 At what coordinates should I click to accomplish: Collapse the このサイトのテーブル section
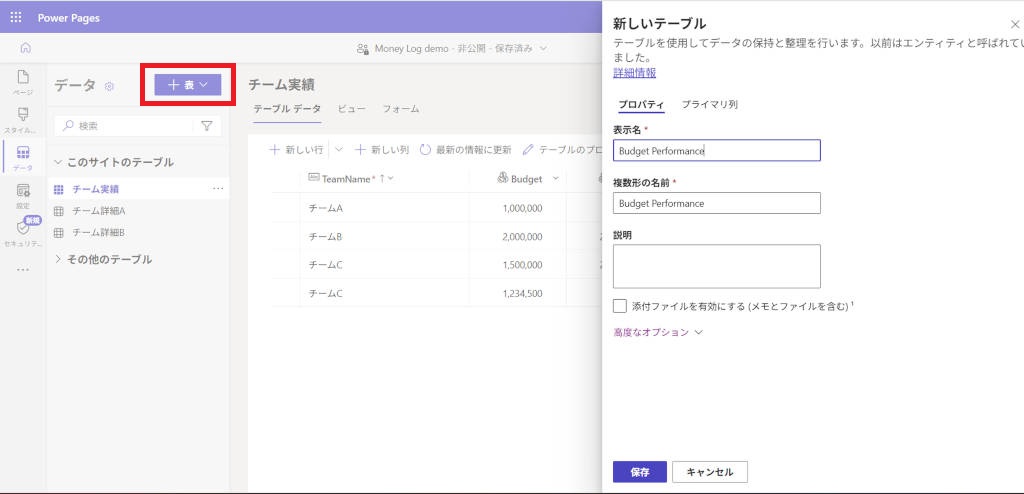(x=58, y=162)
